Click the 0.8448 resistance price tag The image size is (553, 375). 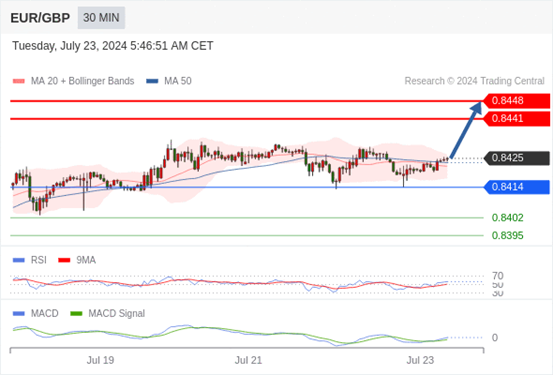click(x=516, y=101)
